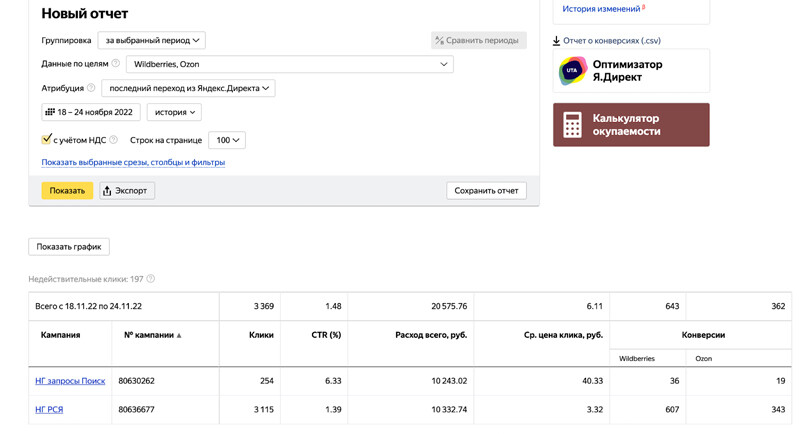This screenshot has width=800, height=434.
Task: Click the Кампания column header
Action: coord(60,335)
